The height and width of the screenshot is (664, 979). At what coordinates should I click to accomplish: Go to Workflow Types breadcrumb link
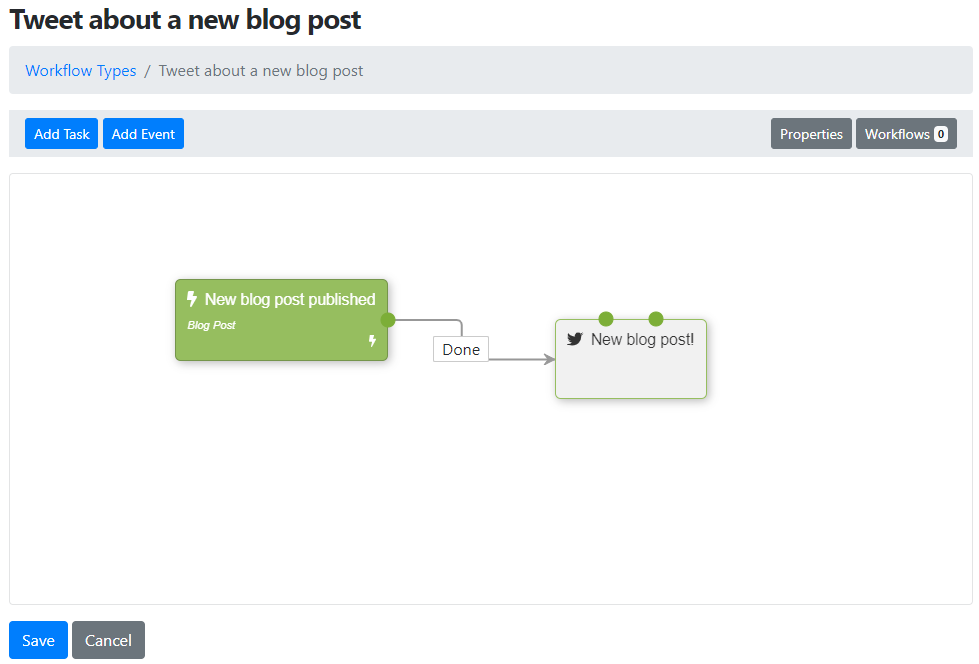coord(81,71)
